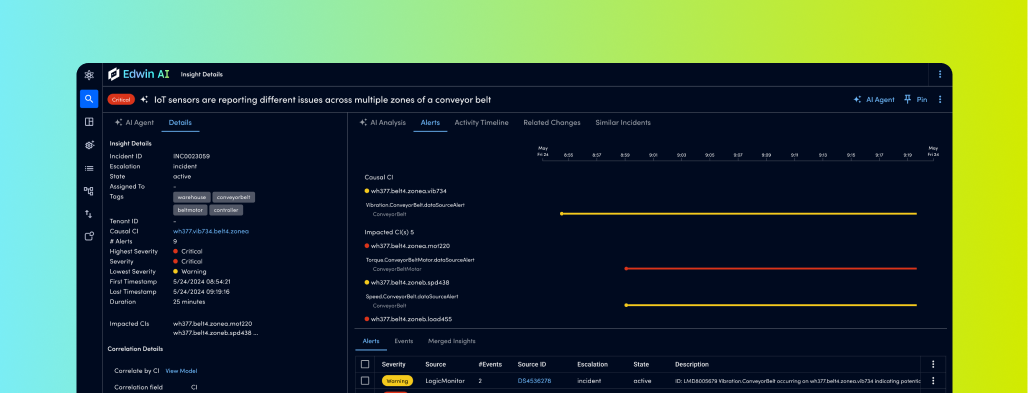Click the conveyorbelt tag
Screen dimensions: 1028x393
(234, 197)
